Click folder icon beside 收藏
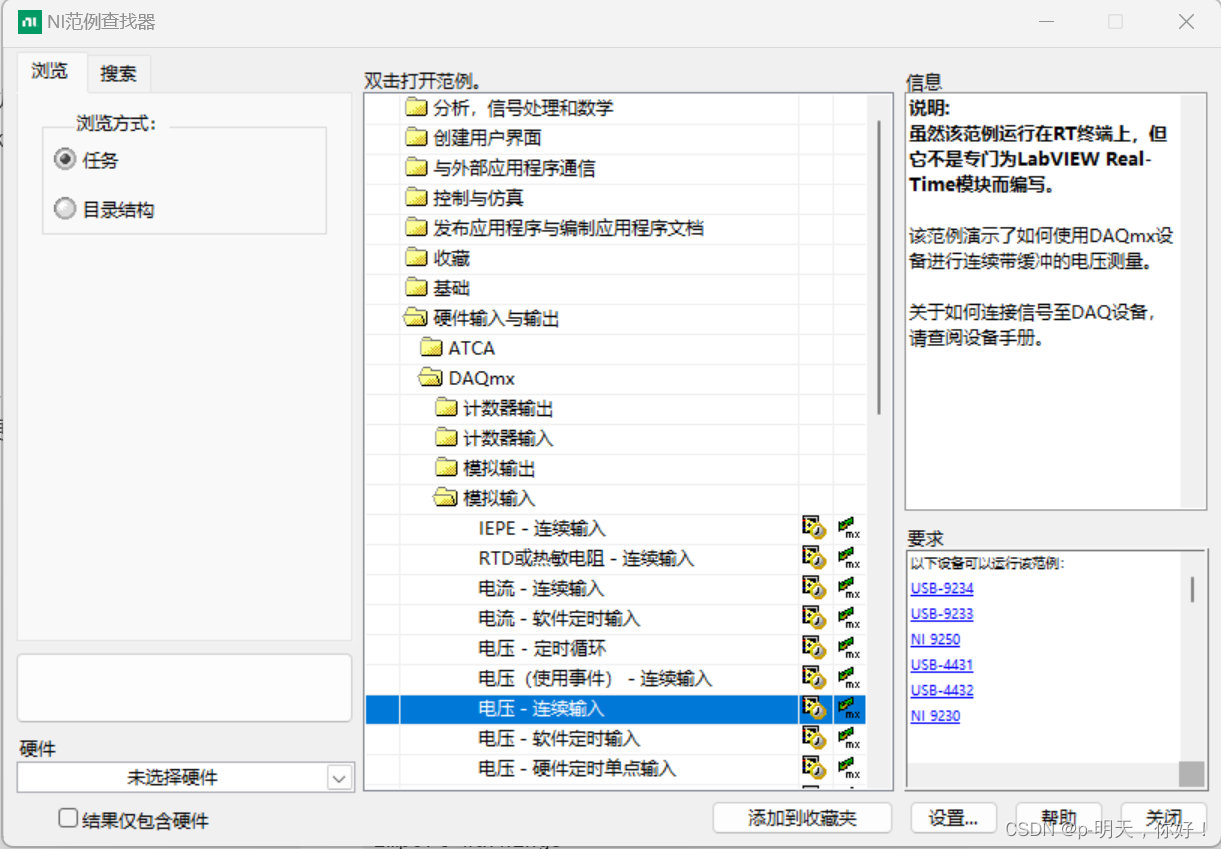The width and height of the screenshot is (1221, 849). click(x=416, y=258)
